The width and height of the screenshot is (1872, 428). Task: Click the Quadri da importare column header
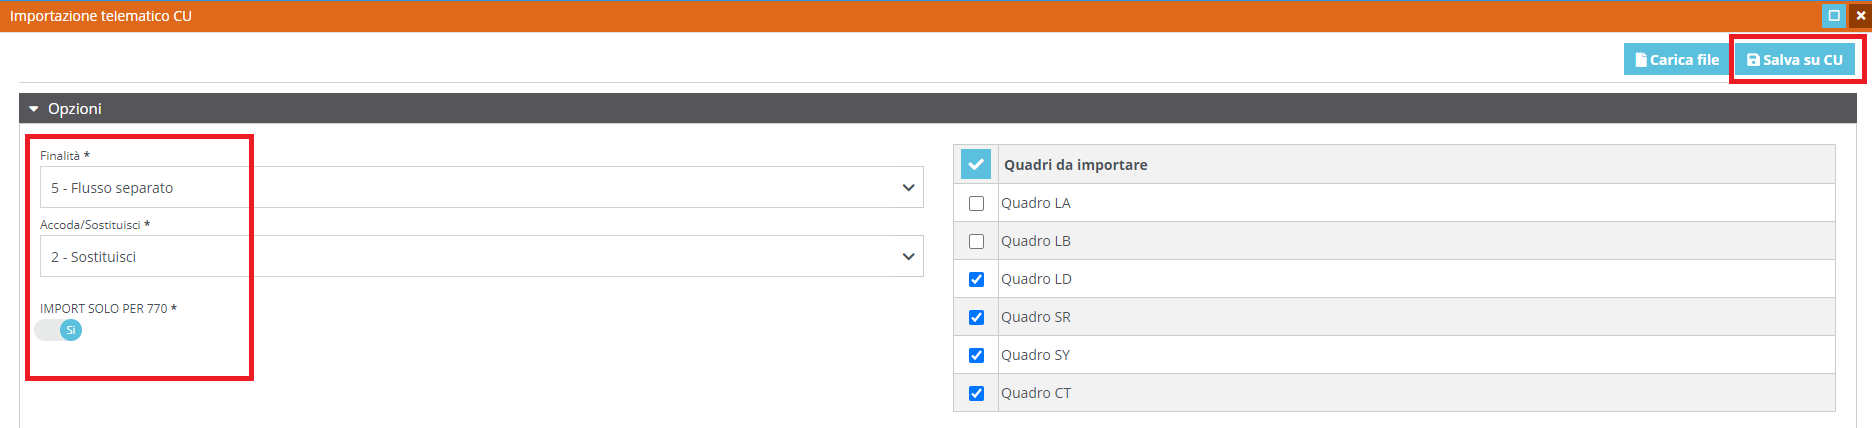click(x=1075, y=165)
